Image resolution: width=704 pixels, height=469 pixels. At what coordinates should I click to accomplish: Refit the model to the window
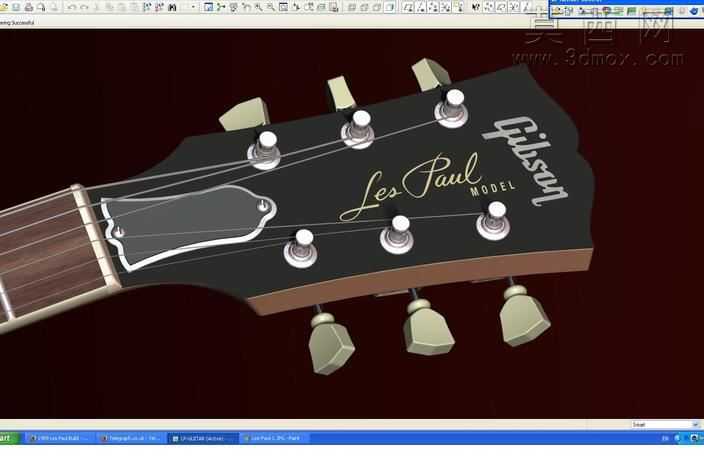(x=283, y=7)
